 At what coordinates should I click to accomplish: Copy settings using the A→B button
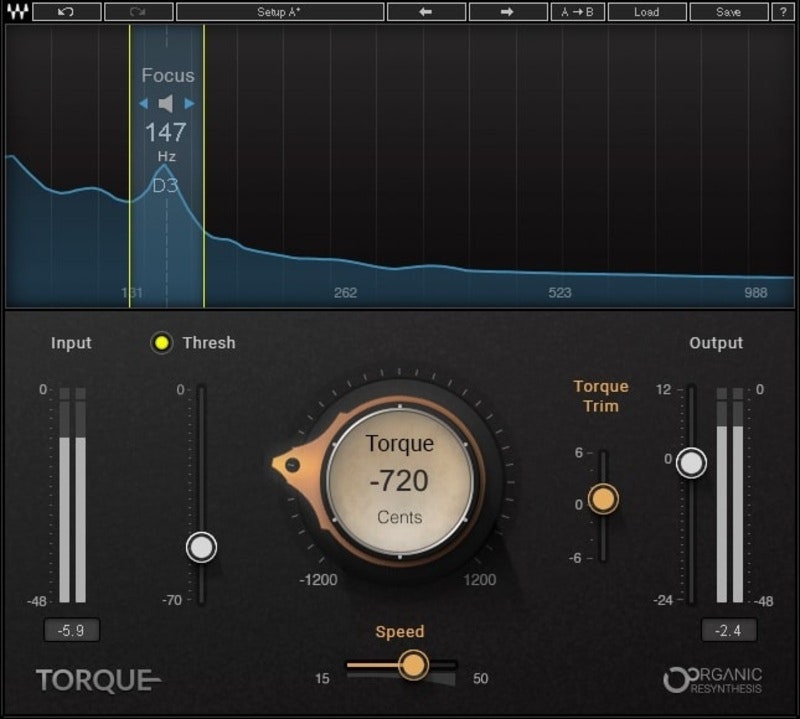click(x=577, y=12)
